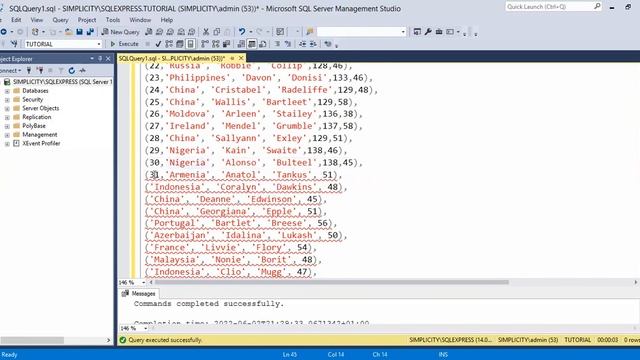Click the Open File folder icon
The width and height of the screenshot is (640, 360).
69,31
